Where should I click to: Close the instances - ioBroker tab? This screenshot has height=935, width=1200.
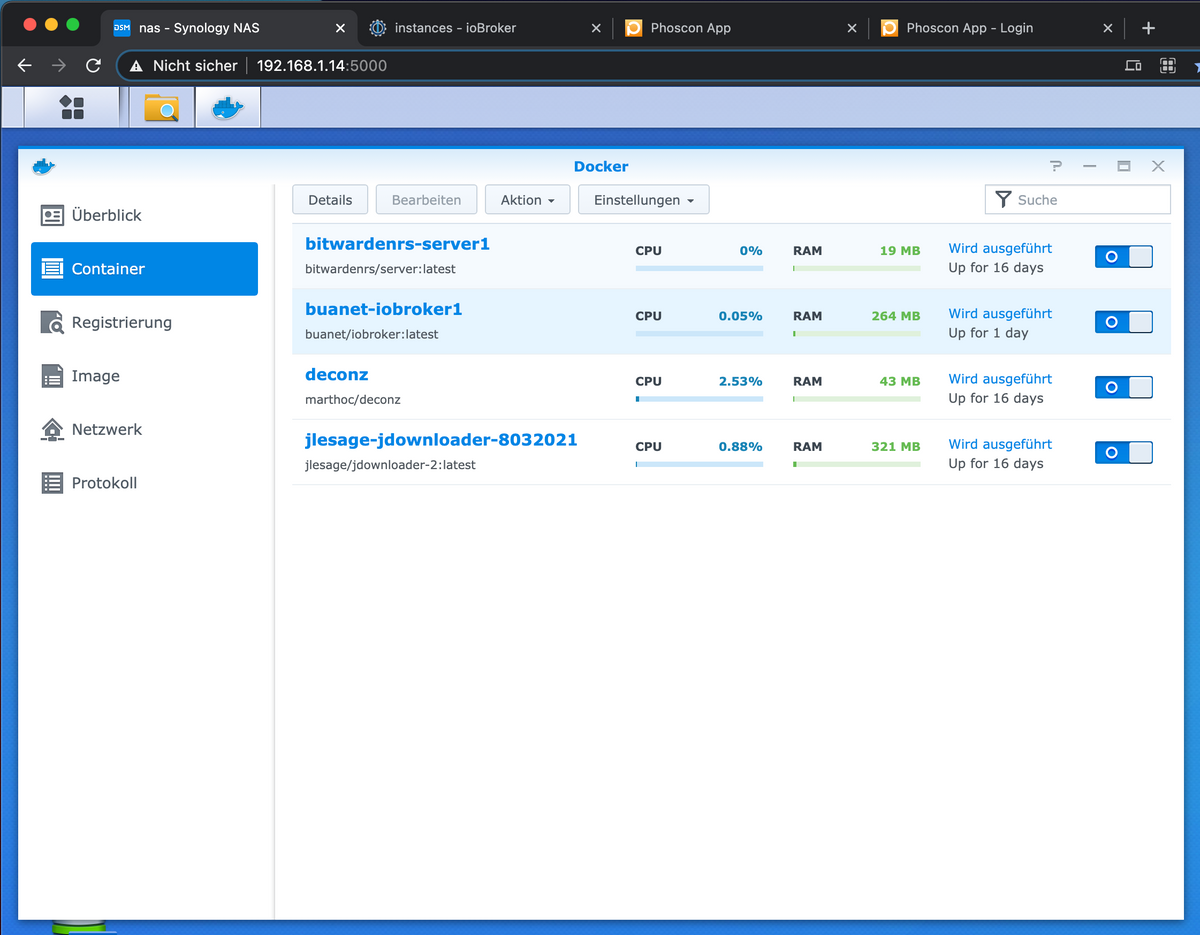tap(596, 28)
